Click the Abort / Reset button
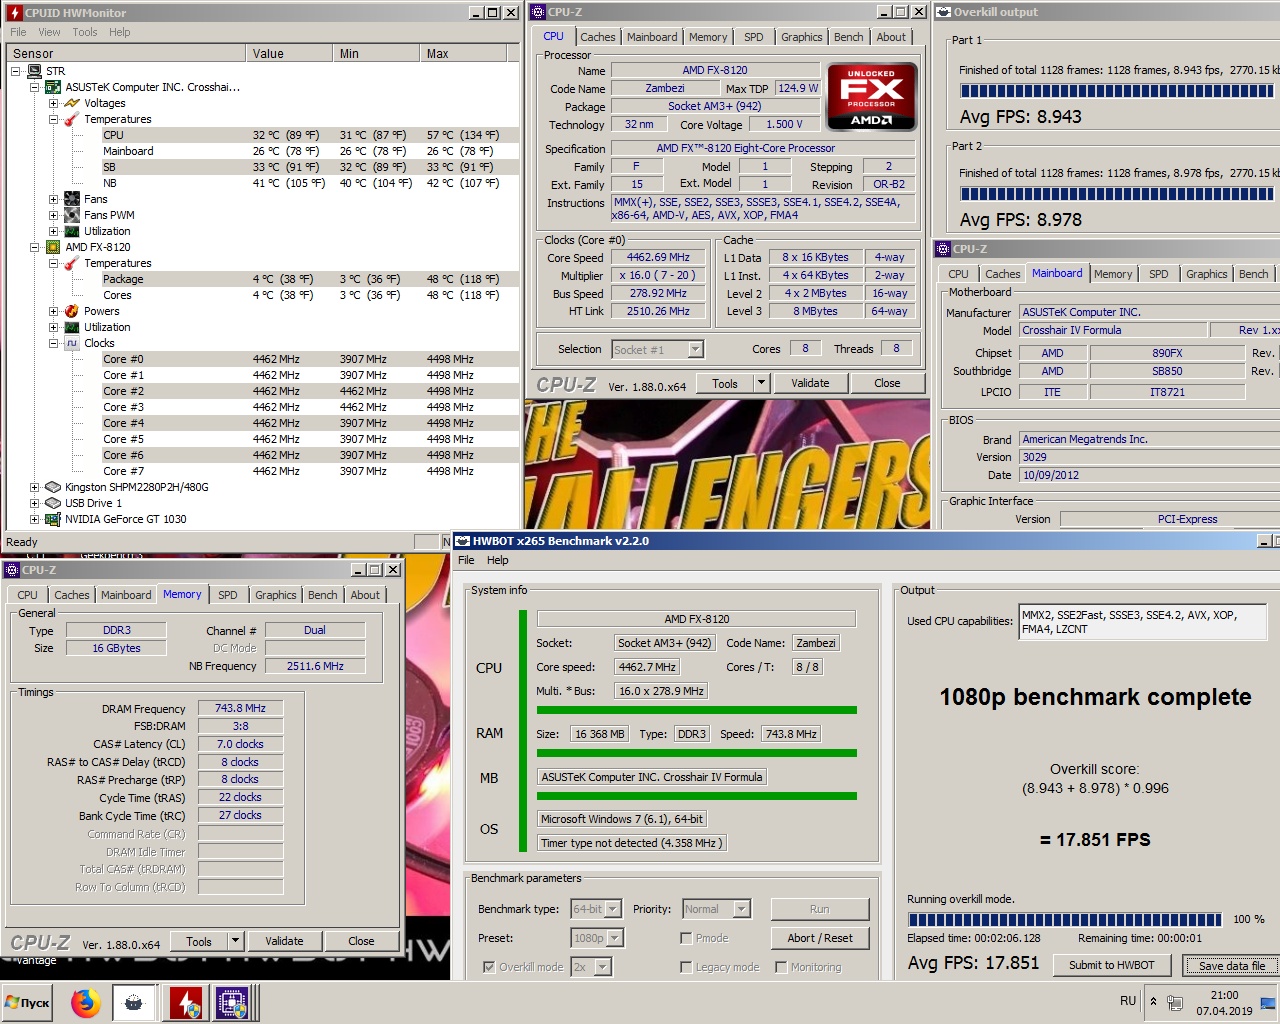This screenshot has height=1024, width=1280. point(820,938)
